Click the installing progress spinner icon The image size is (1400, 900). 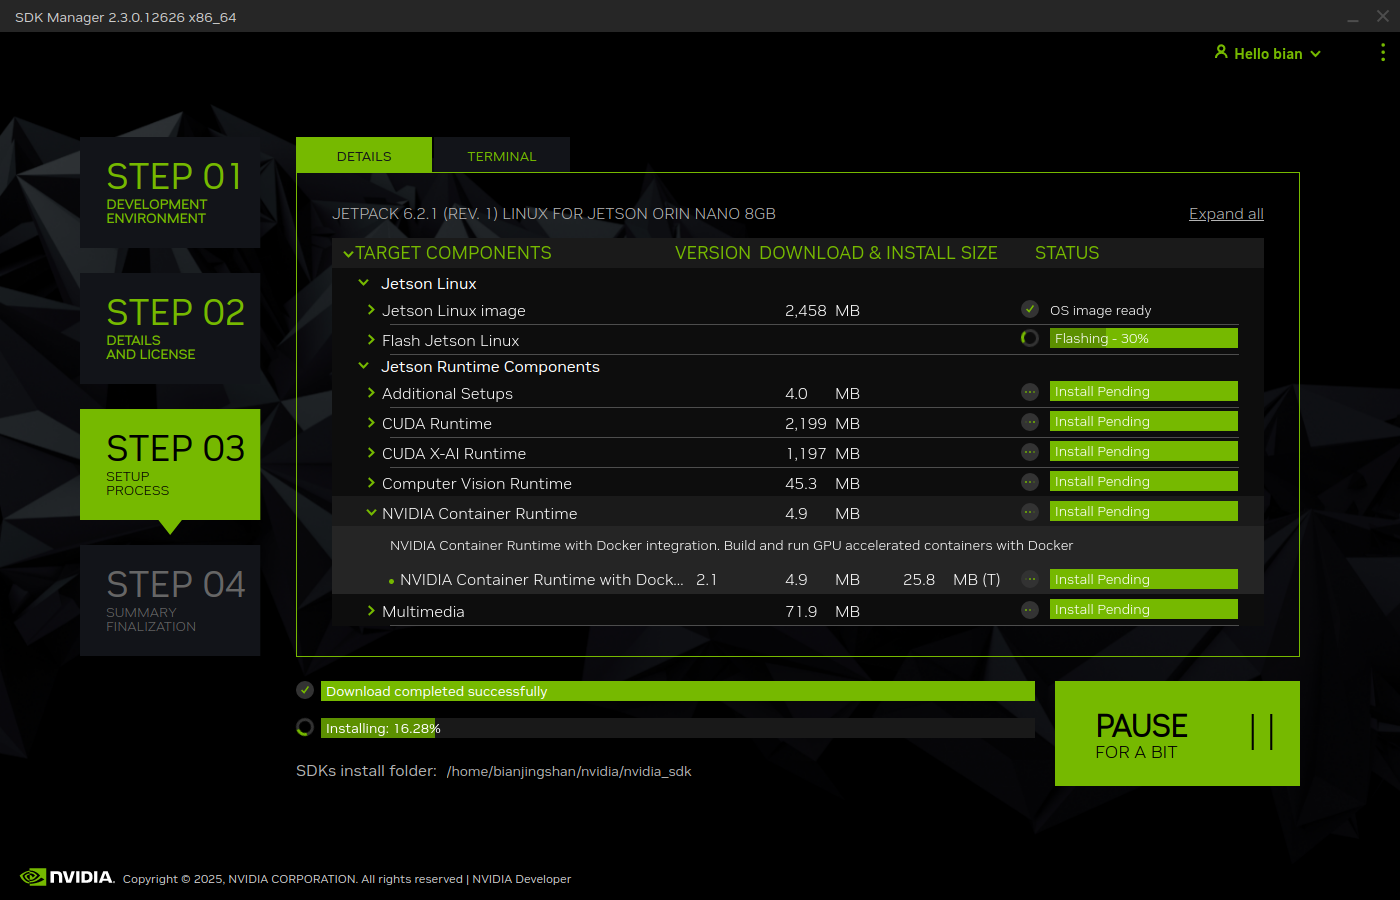pyautogui.click(x=305, y=727)
